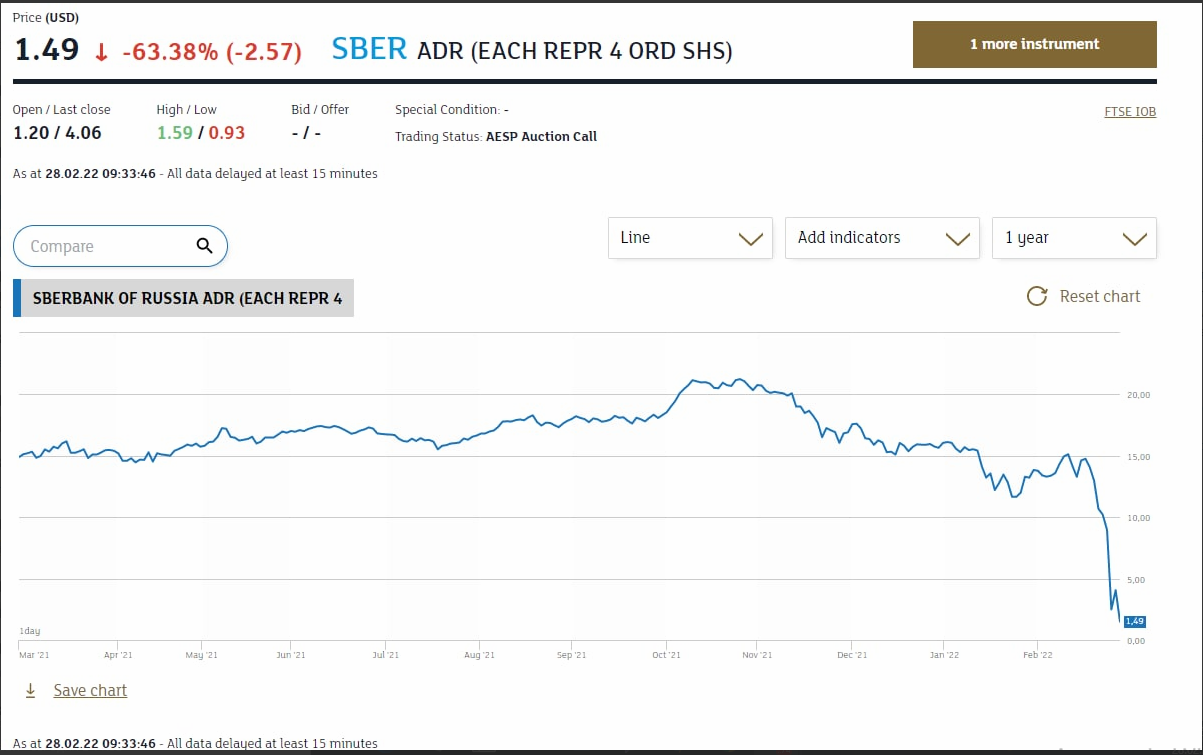Expand the Add indicators dropdown

pos(882,238)
